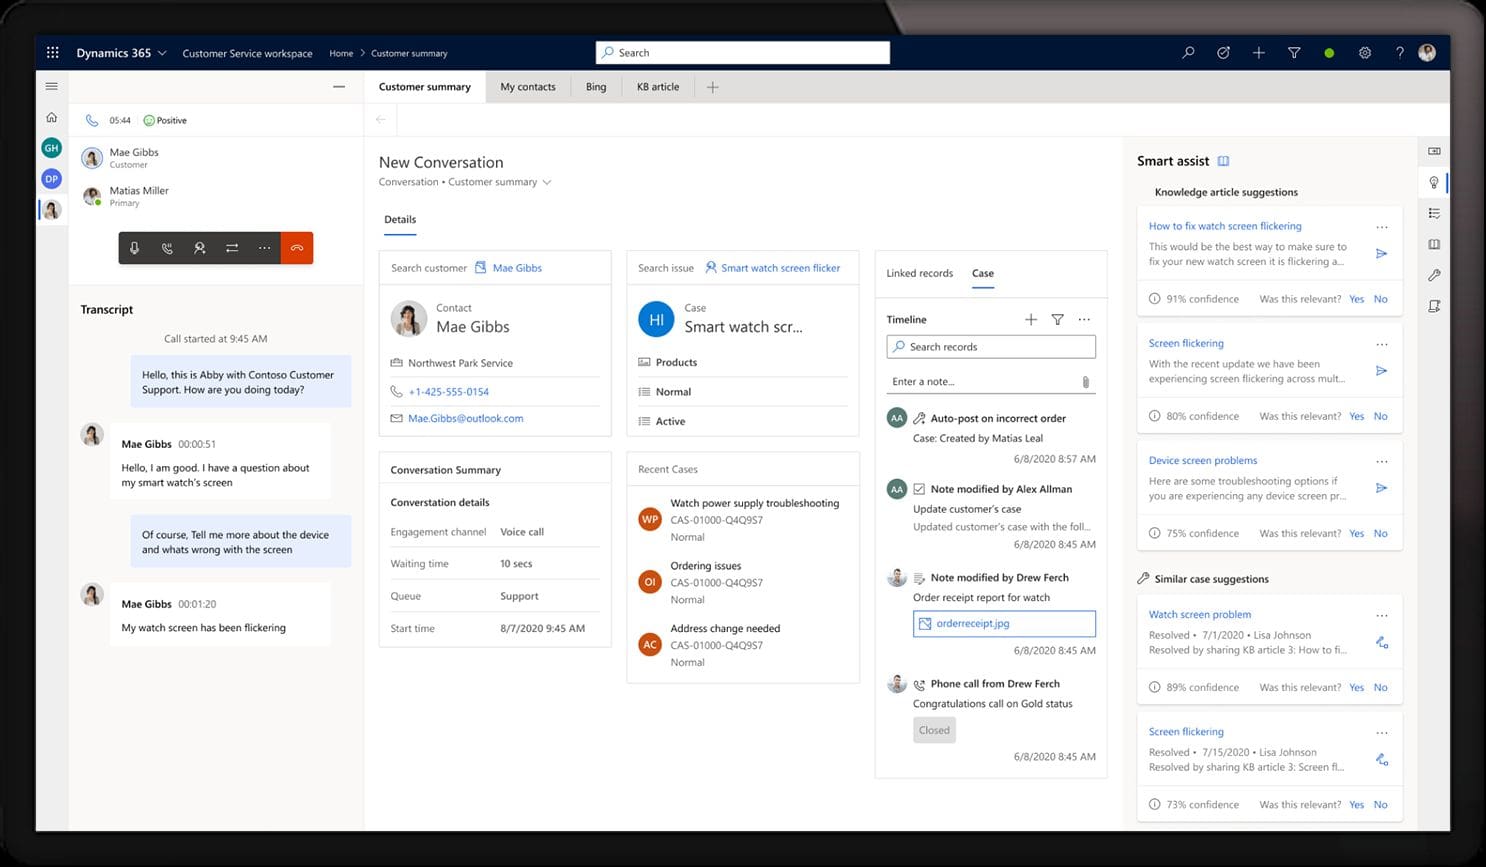
Task: Select the GH session in left rail
Action: pyautogui.click(x=52, y=148)
